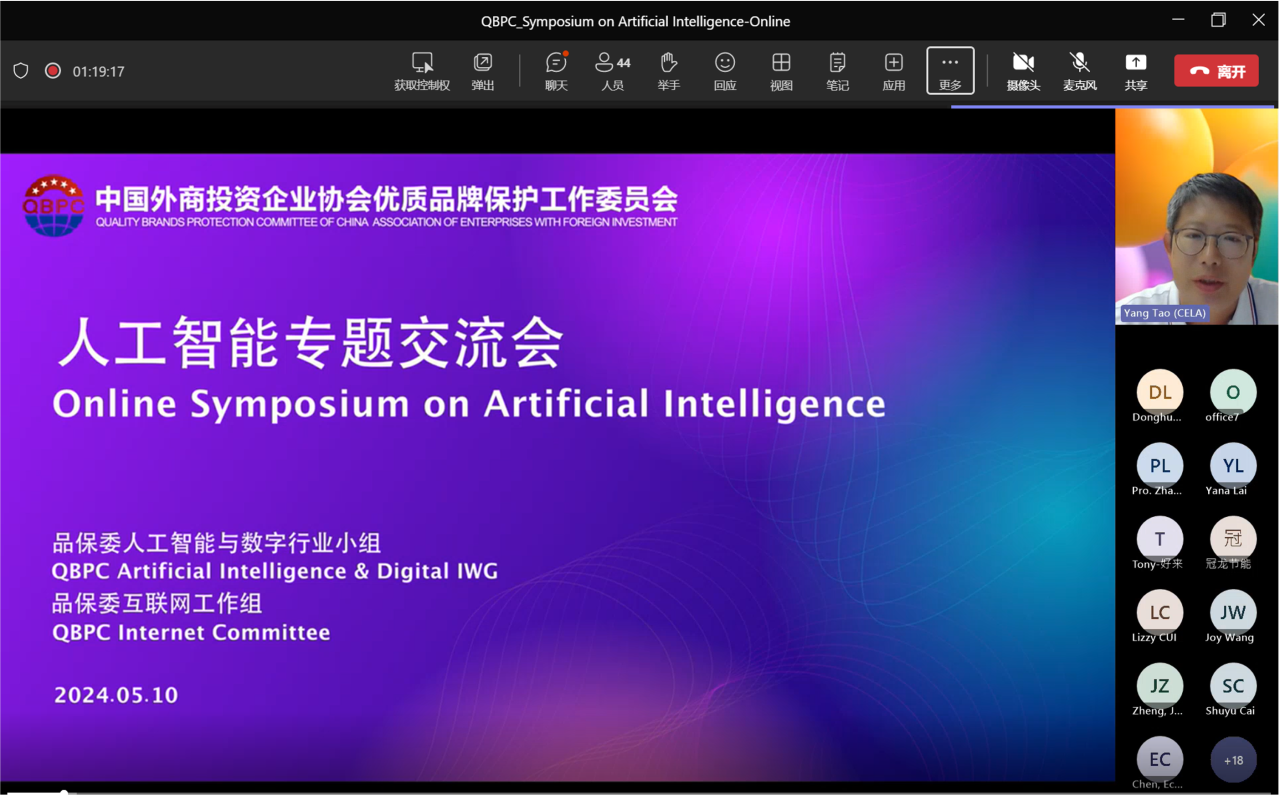1280x796 pixels.
Task: Select Joy Wang's JW avatar
Action: click(1233, 612)
